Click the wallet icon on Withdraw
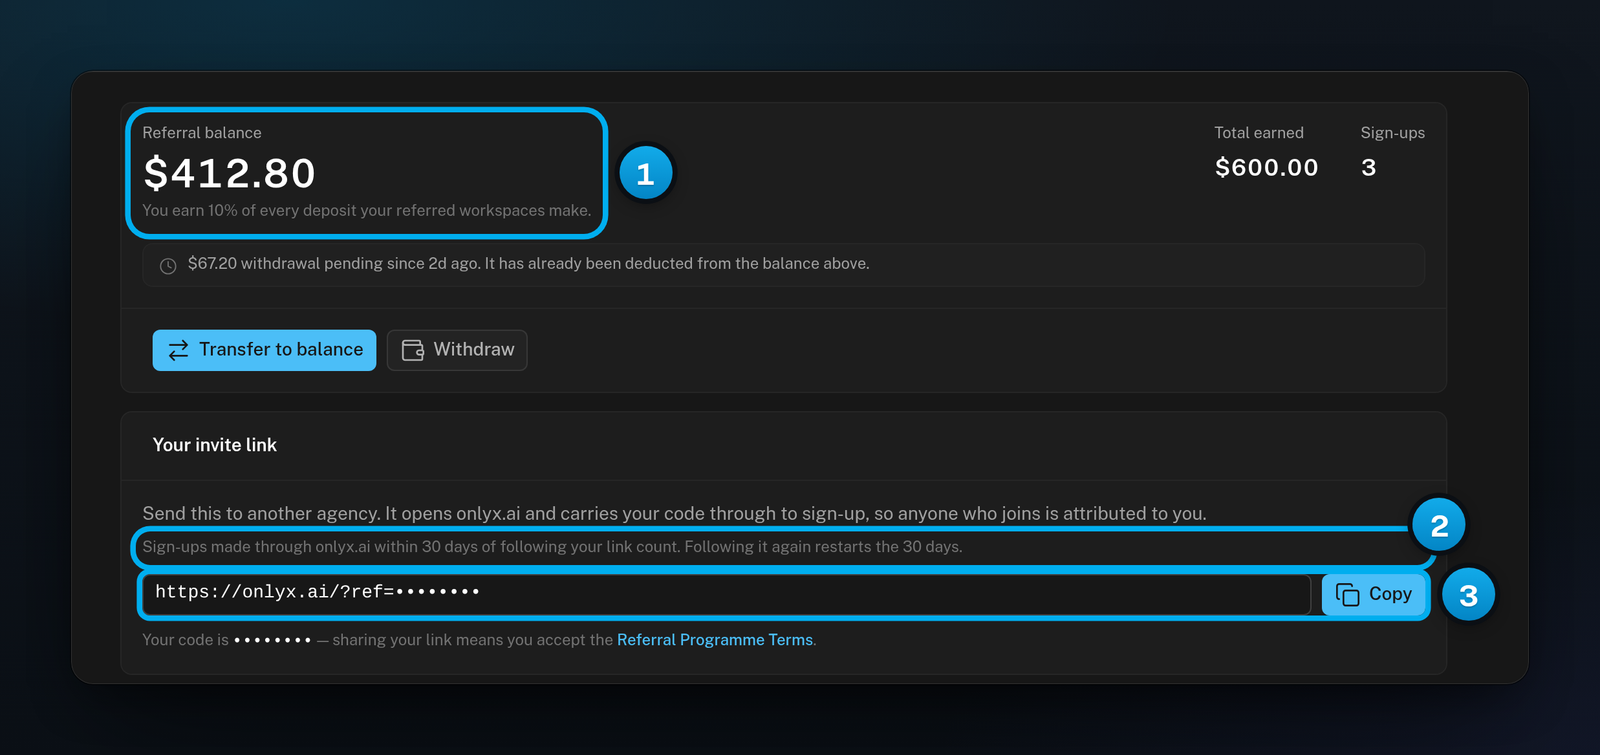1600x755 pixels. (x=413, y=350)
